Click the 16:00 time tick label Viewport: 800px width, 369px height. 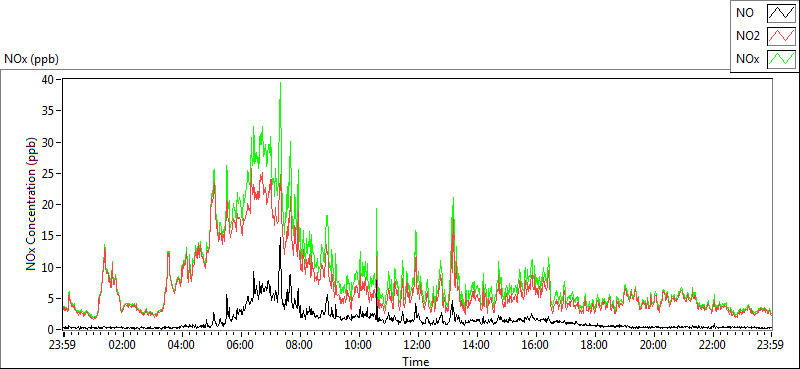tap(536, 345)
